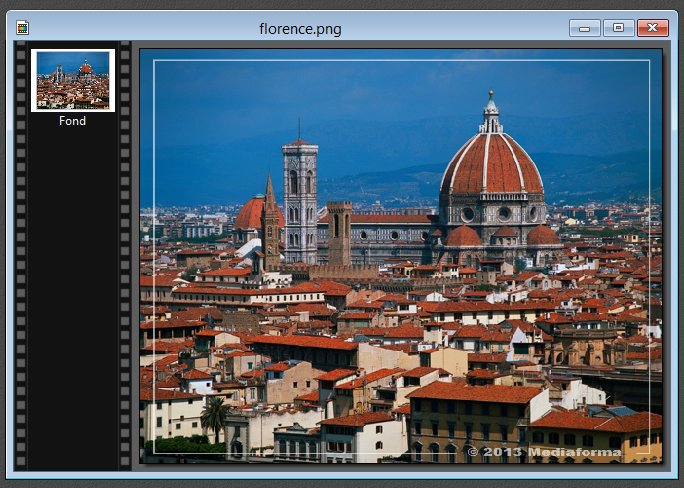
Task: Click the Fond layer name label
Action: tap(72, 121)
